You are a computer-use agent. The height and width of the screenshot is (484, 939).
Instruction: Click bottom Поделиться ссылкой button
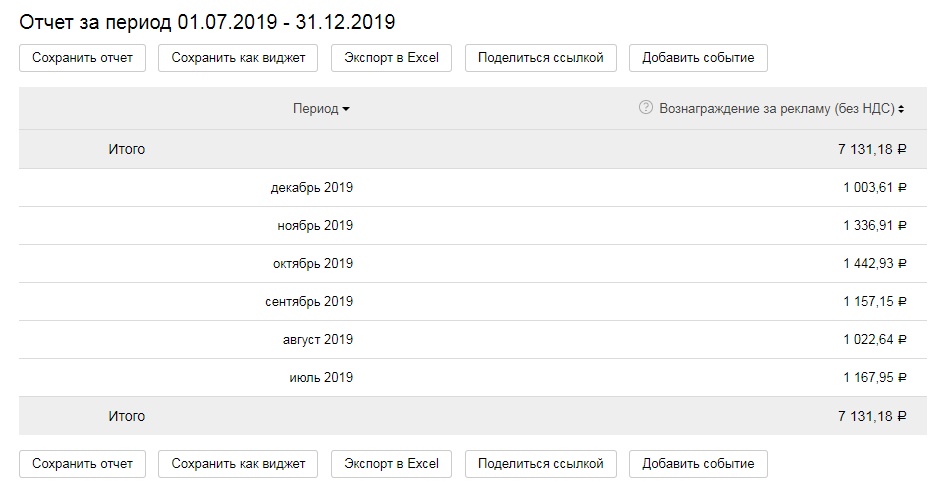[x=540, y=464]
